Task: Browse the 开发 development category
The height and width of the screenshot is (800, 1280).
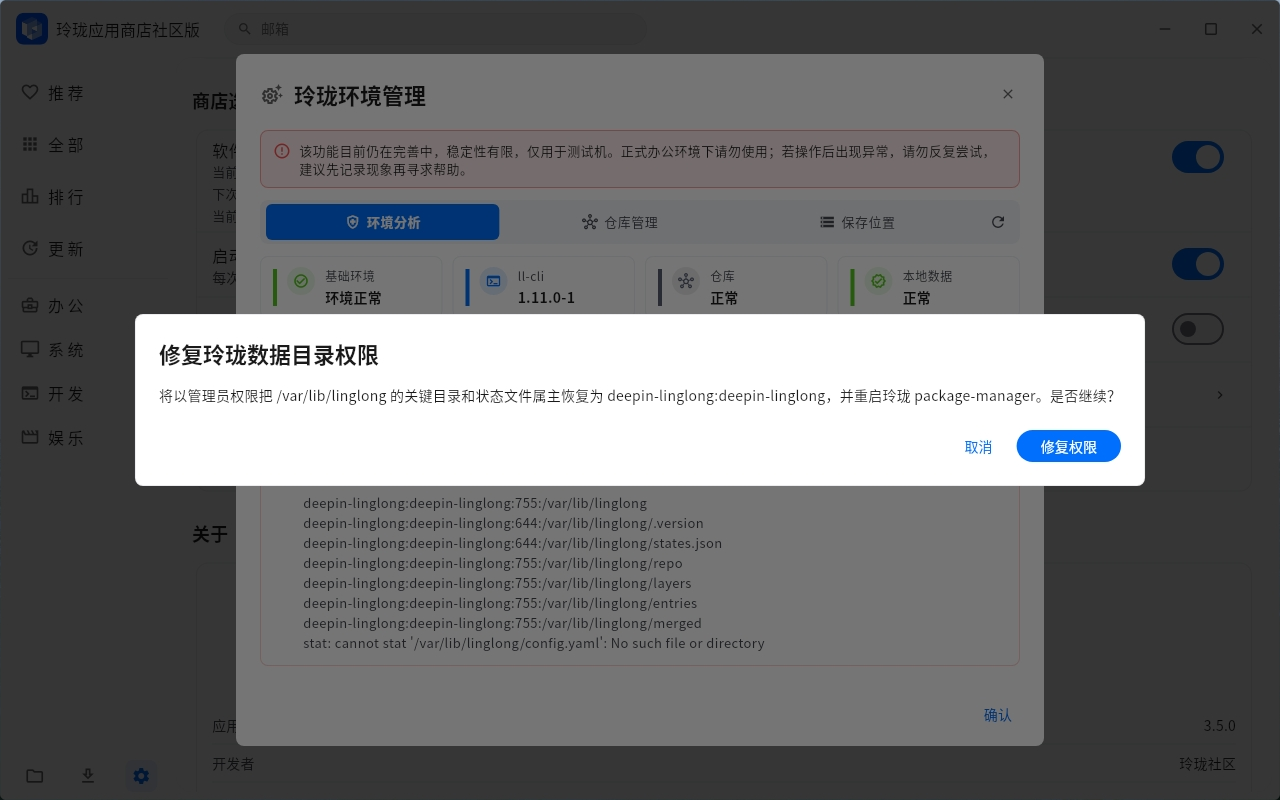Action: click(x=53, y=394)
